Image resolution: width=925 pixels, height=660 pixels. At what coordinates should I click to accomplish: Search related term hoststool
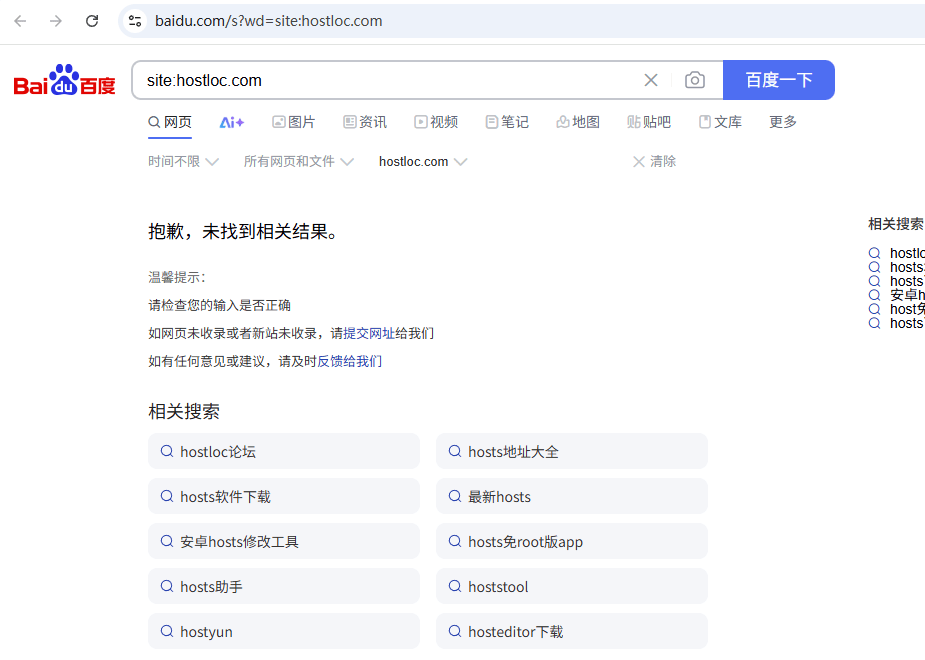coord(572,586)
